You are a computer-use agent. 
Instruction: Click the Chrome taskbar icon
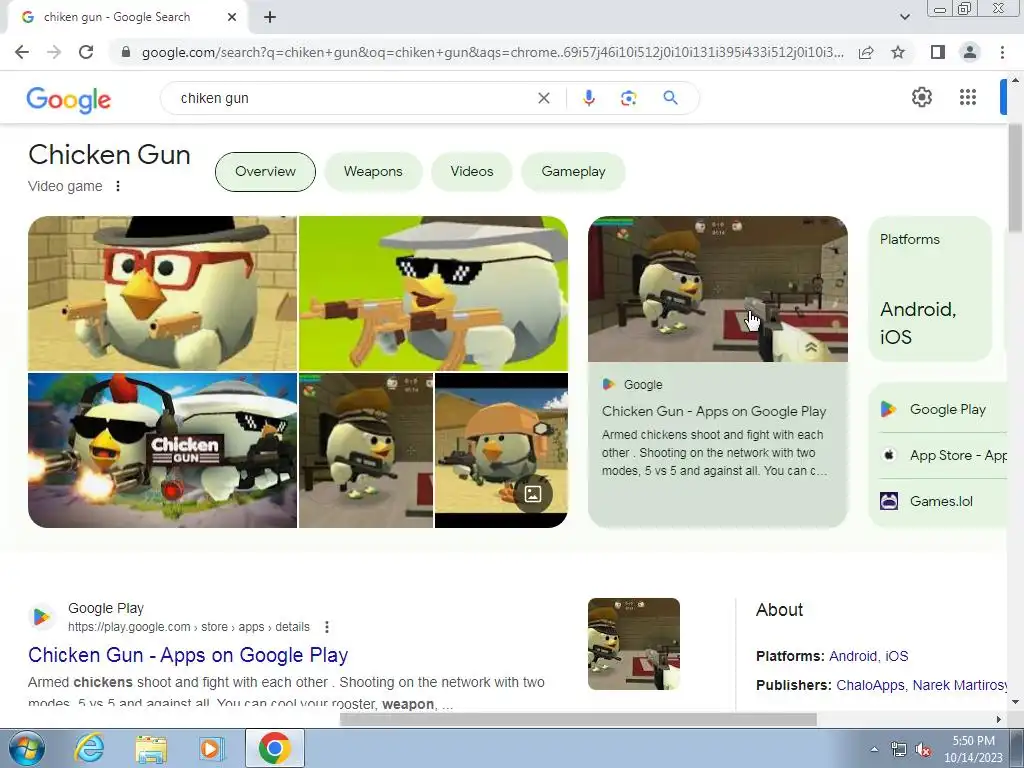click(274, 748)
